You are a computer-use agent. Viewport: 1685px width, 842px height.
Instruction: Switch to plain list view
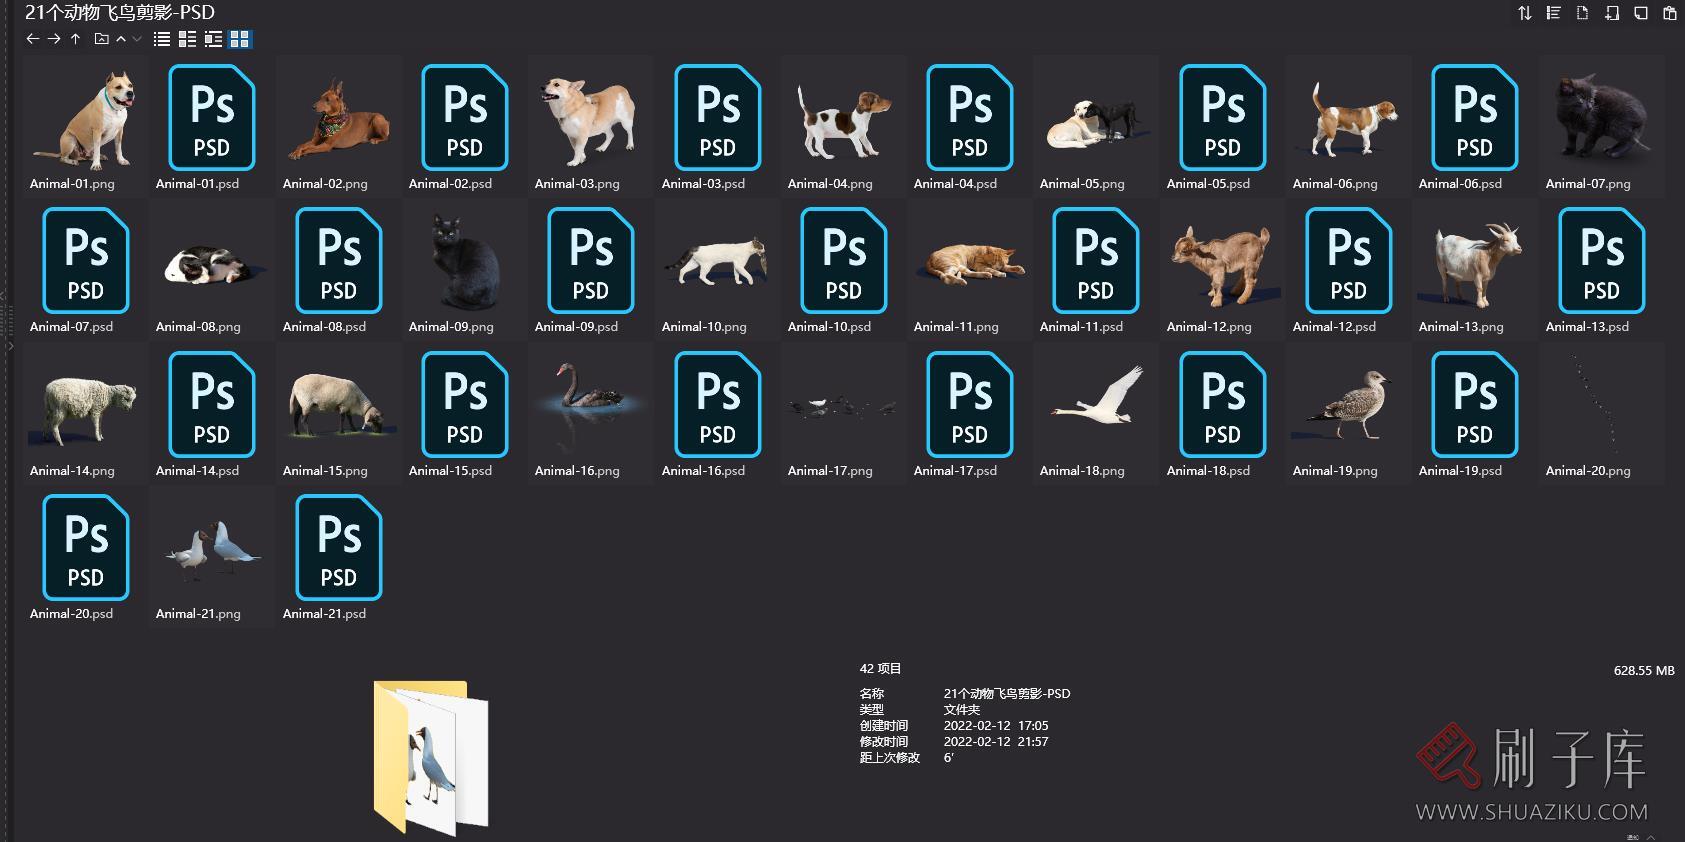[x=162, y=39]
